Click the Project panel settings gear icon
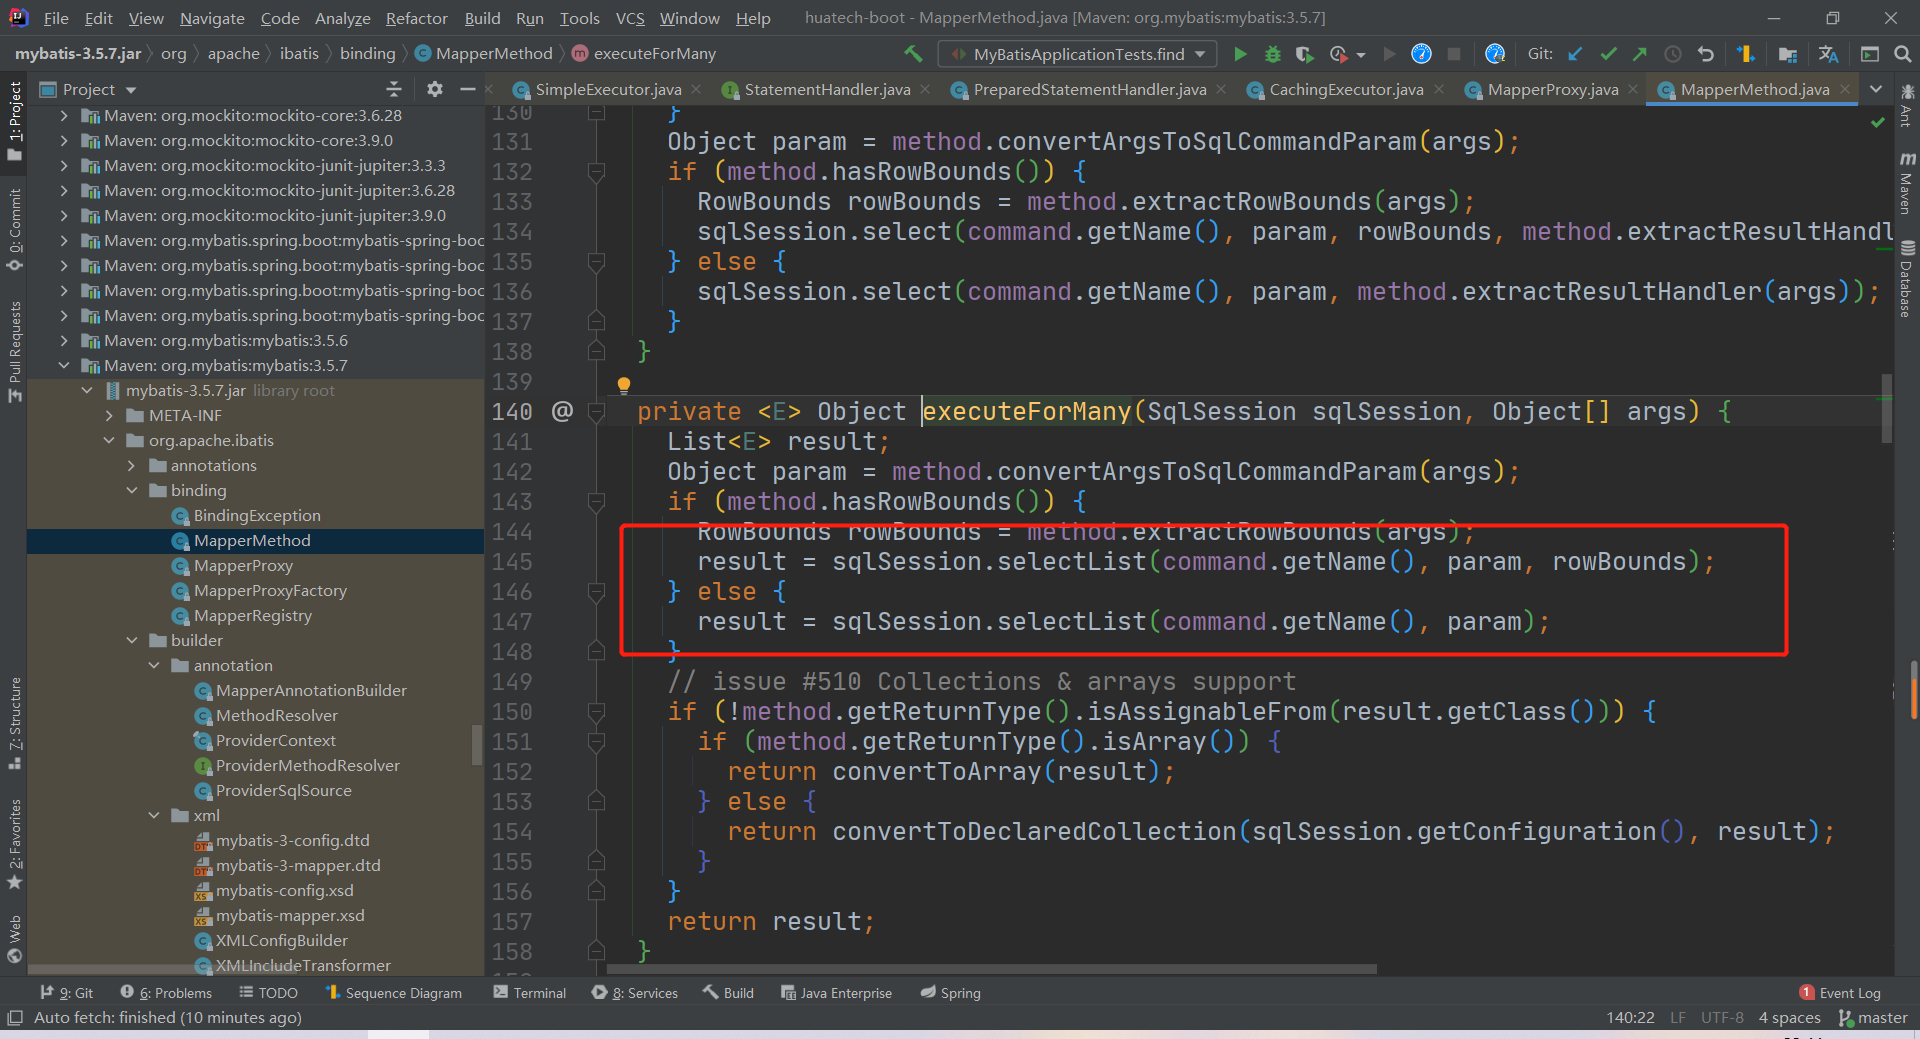 435,89
